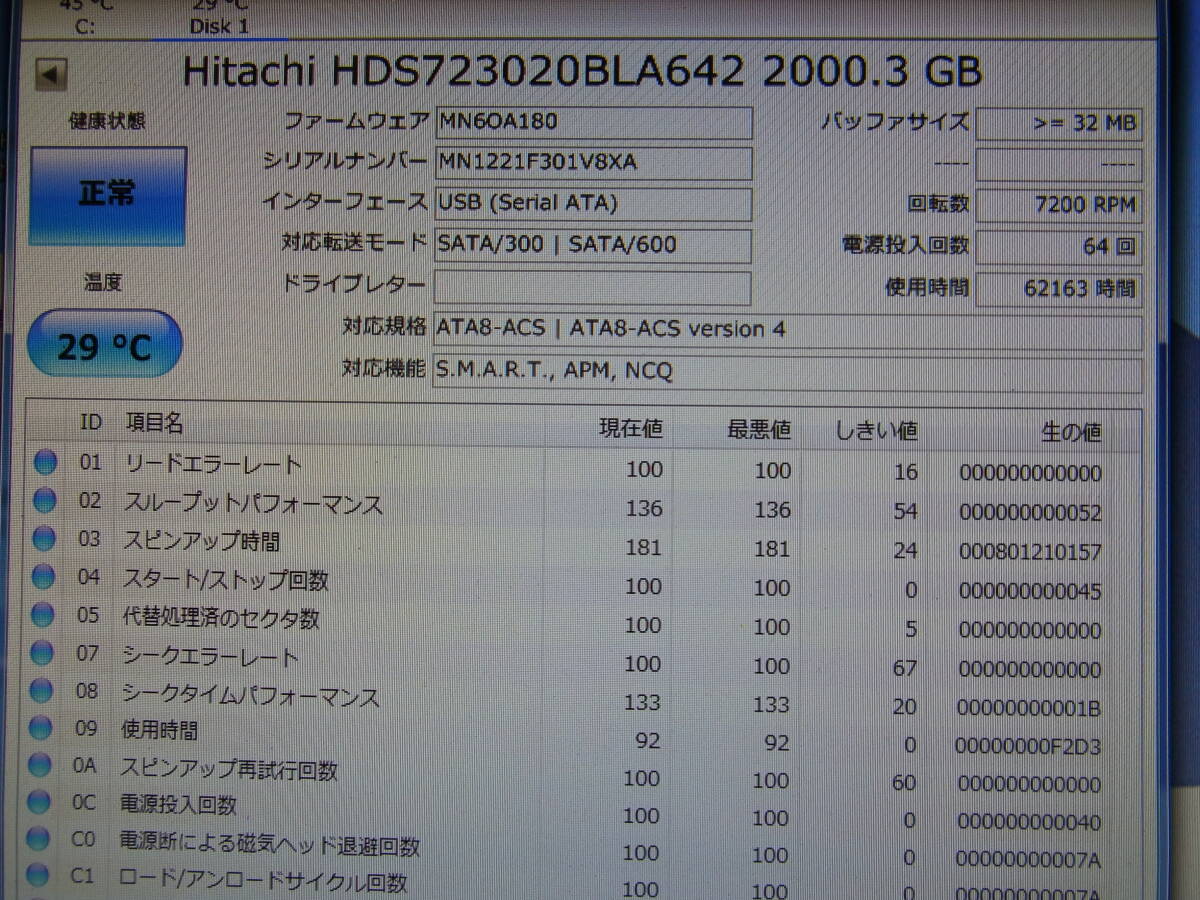Select the リードエラーレート row name
This screenshot has height=900, width=1200.
(x=212, y=464)
